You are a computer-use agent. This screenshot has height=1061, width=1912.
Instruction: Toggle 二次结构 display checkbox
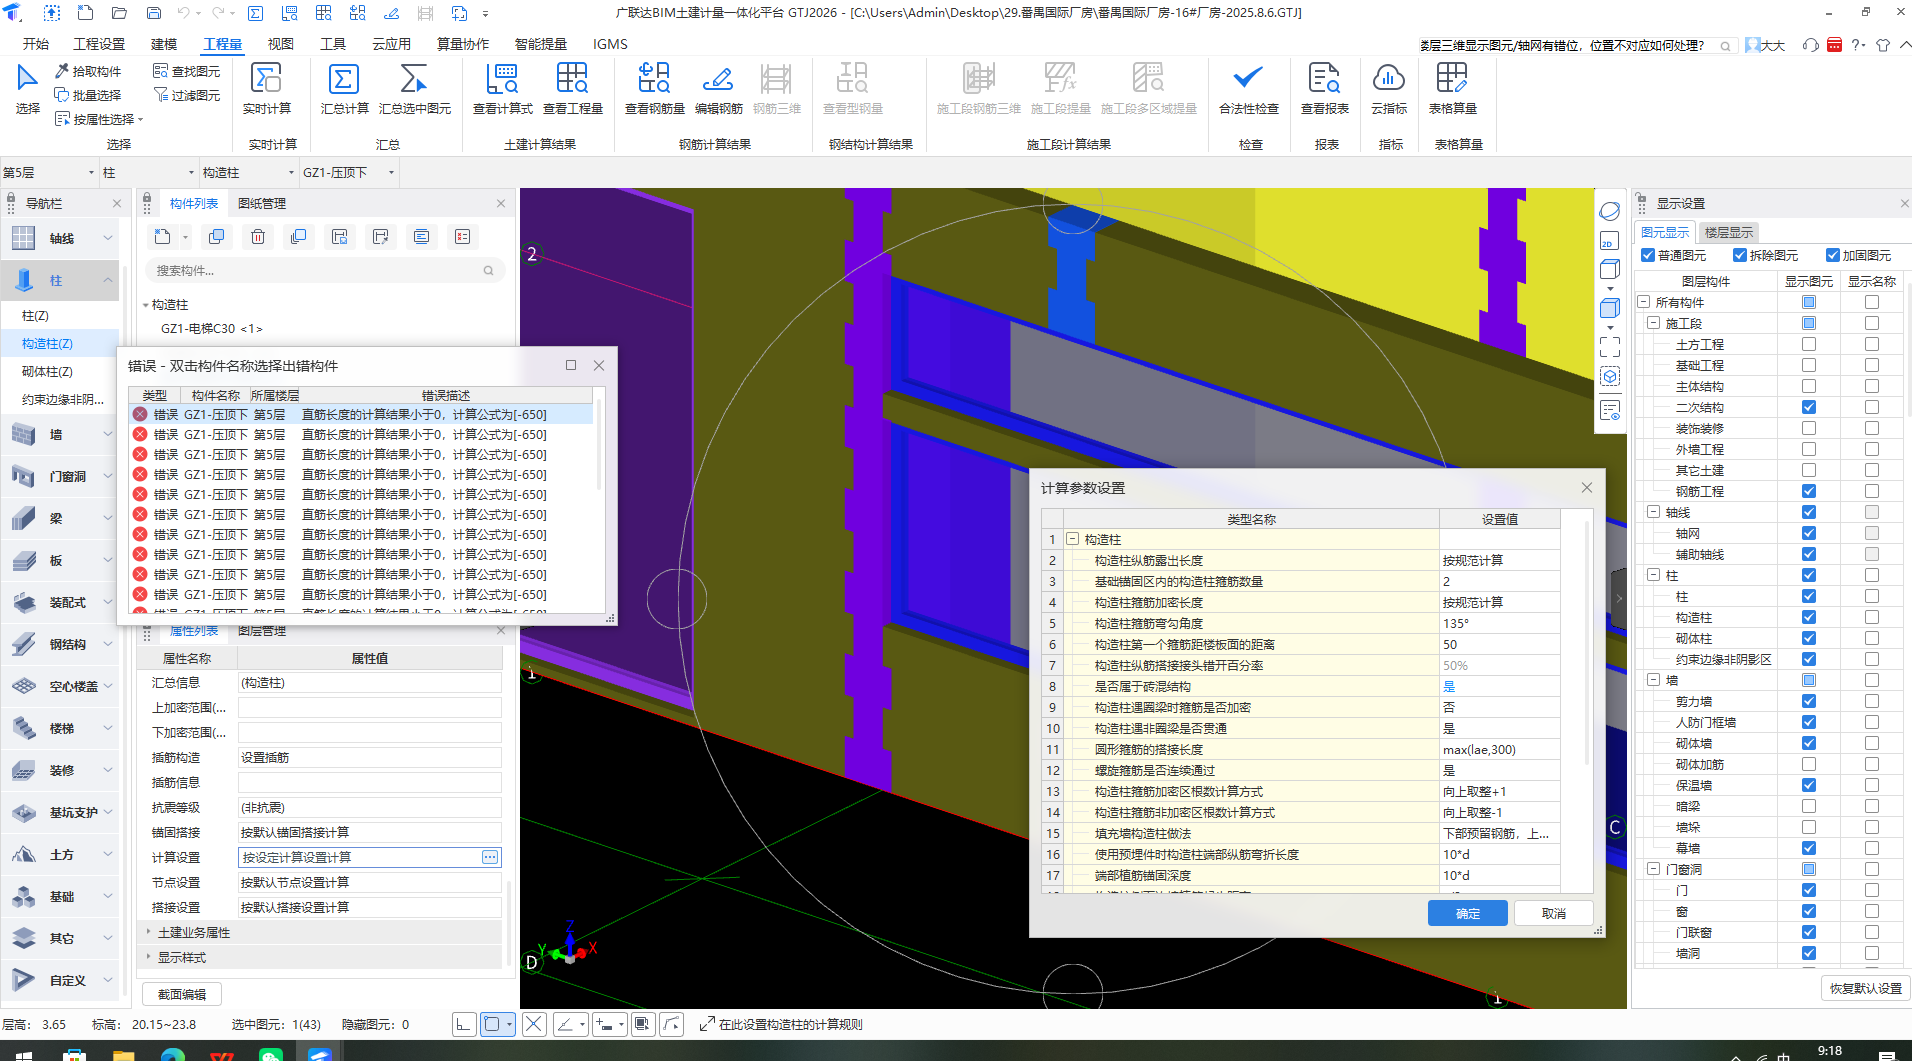click(1808, 407)
